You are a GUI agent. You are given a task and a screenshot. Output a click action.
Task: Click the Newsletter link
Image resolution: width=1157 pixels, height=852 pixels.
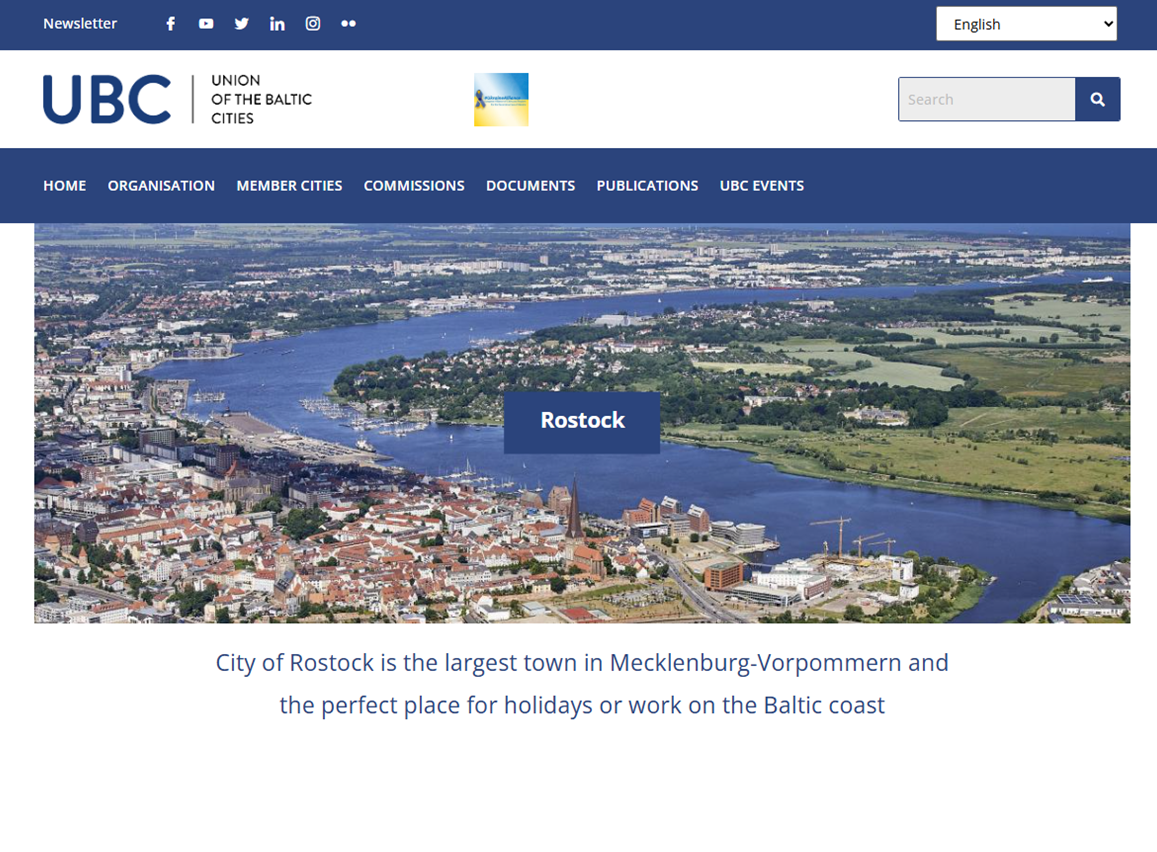click(80, 24)
